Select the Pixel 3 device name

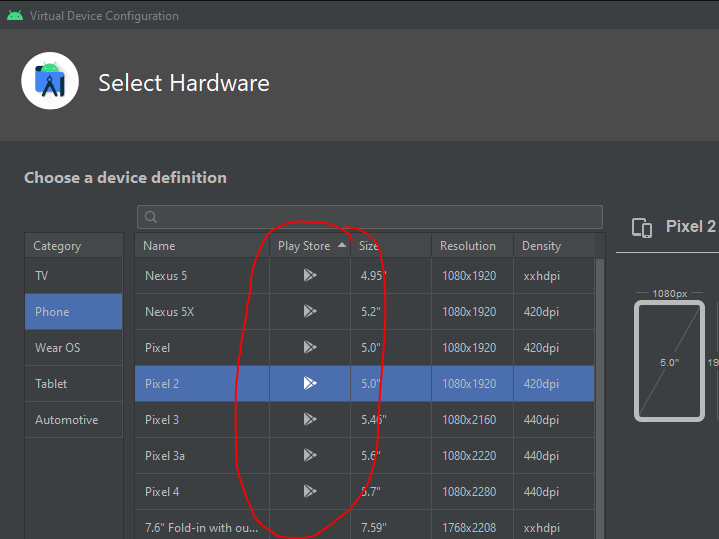point(162,420)
